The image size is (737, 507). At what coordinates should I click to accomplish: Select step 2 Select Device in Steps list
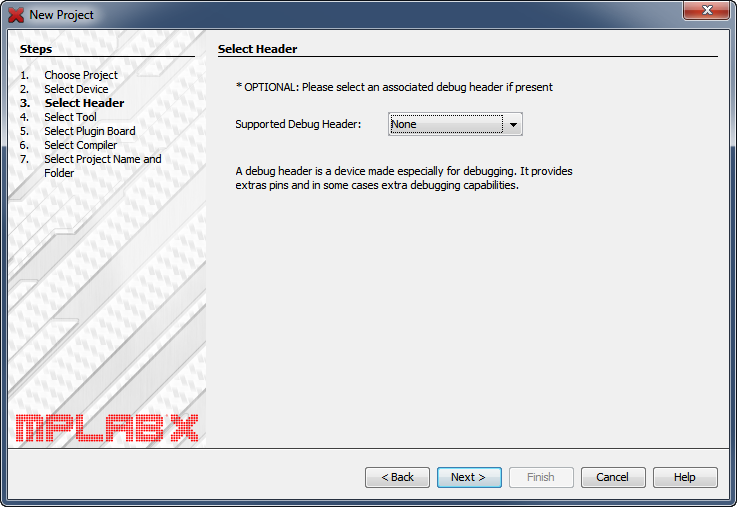coord(76,89)
